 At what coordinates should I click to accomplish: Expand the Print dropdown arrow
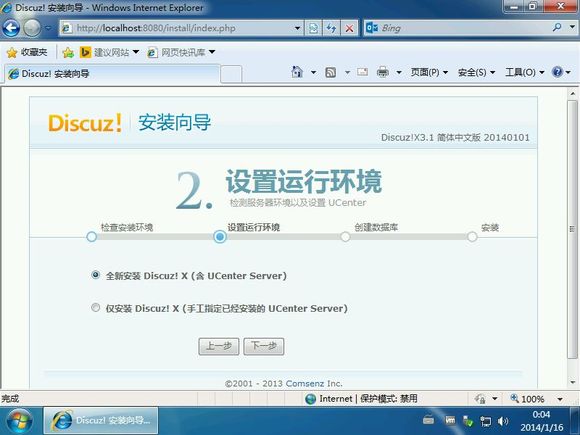pyautogui.click(x=399, y=72)
